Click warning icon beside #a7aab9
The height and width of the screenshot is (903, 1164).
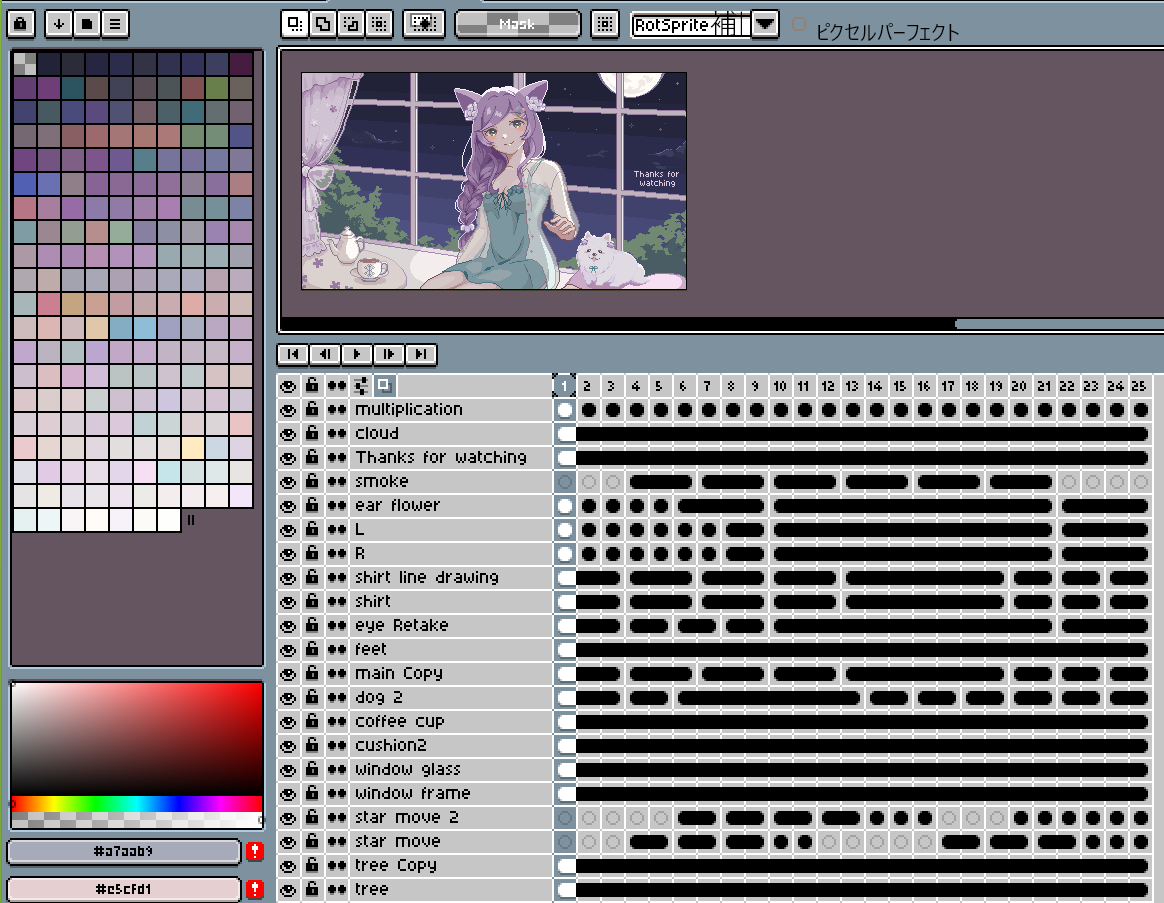[x=255, y=851]
